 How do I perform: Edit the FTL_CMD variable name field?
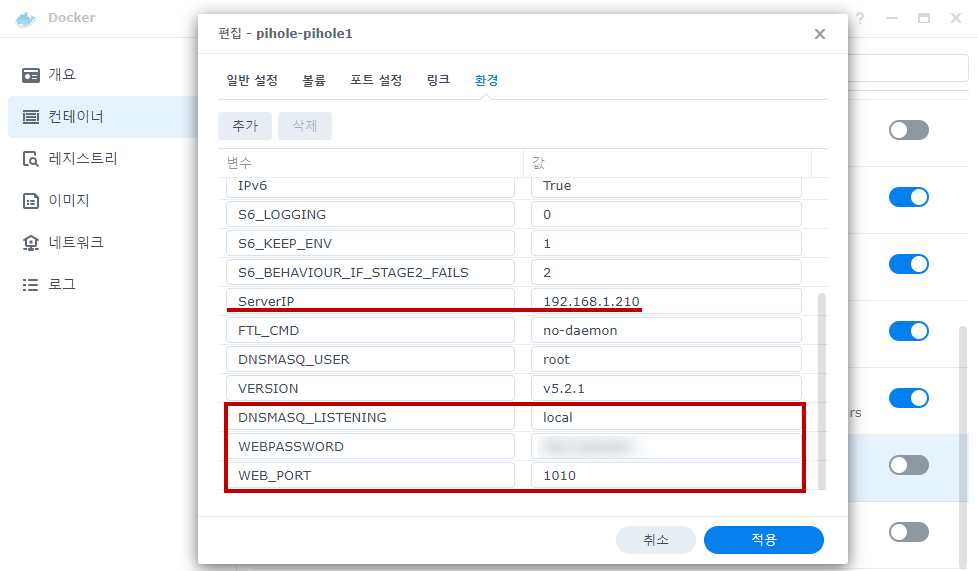pyautogui.click(x=370, y=331)
